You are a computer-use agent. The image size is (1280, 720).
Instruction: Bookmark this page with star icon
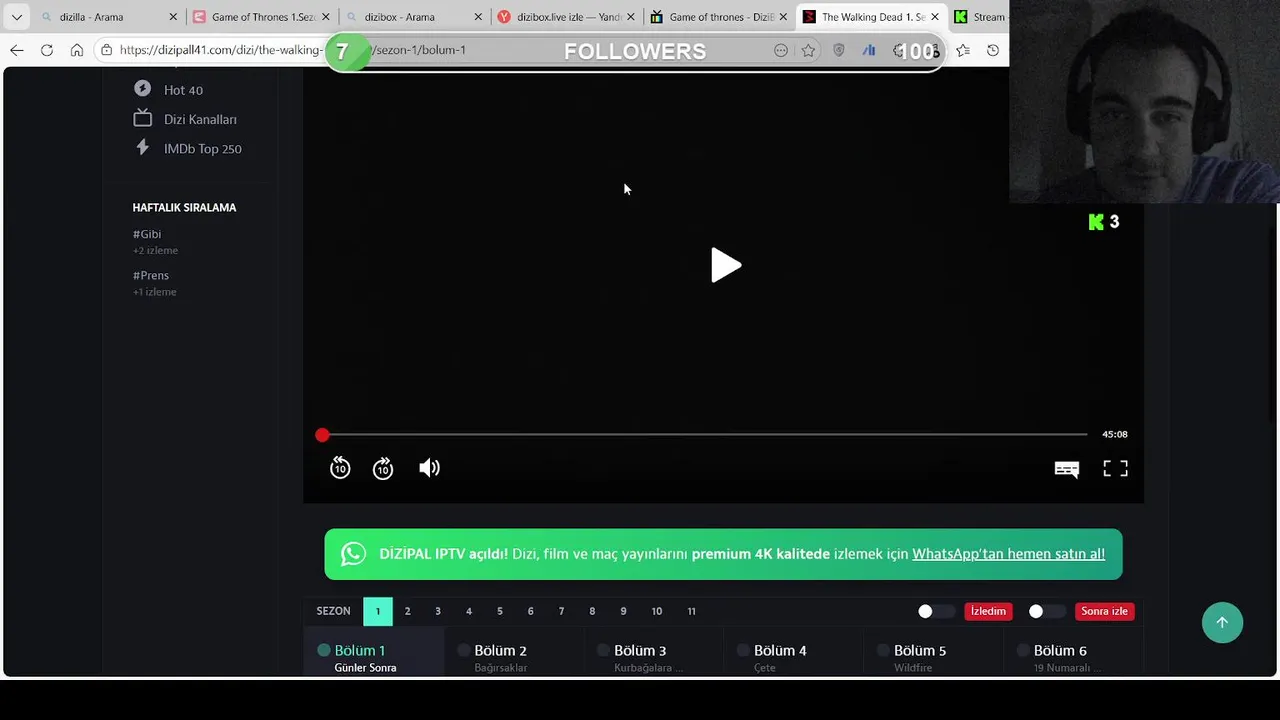[x=808, y=50]
